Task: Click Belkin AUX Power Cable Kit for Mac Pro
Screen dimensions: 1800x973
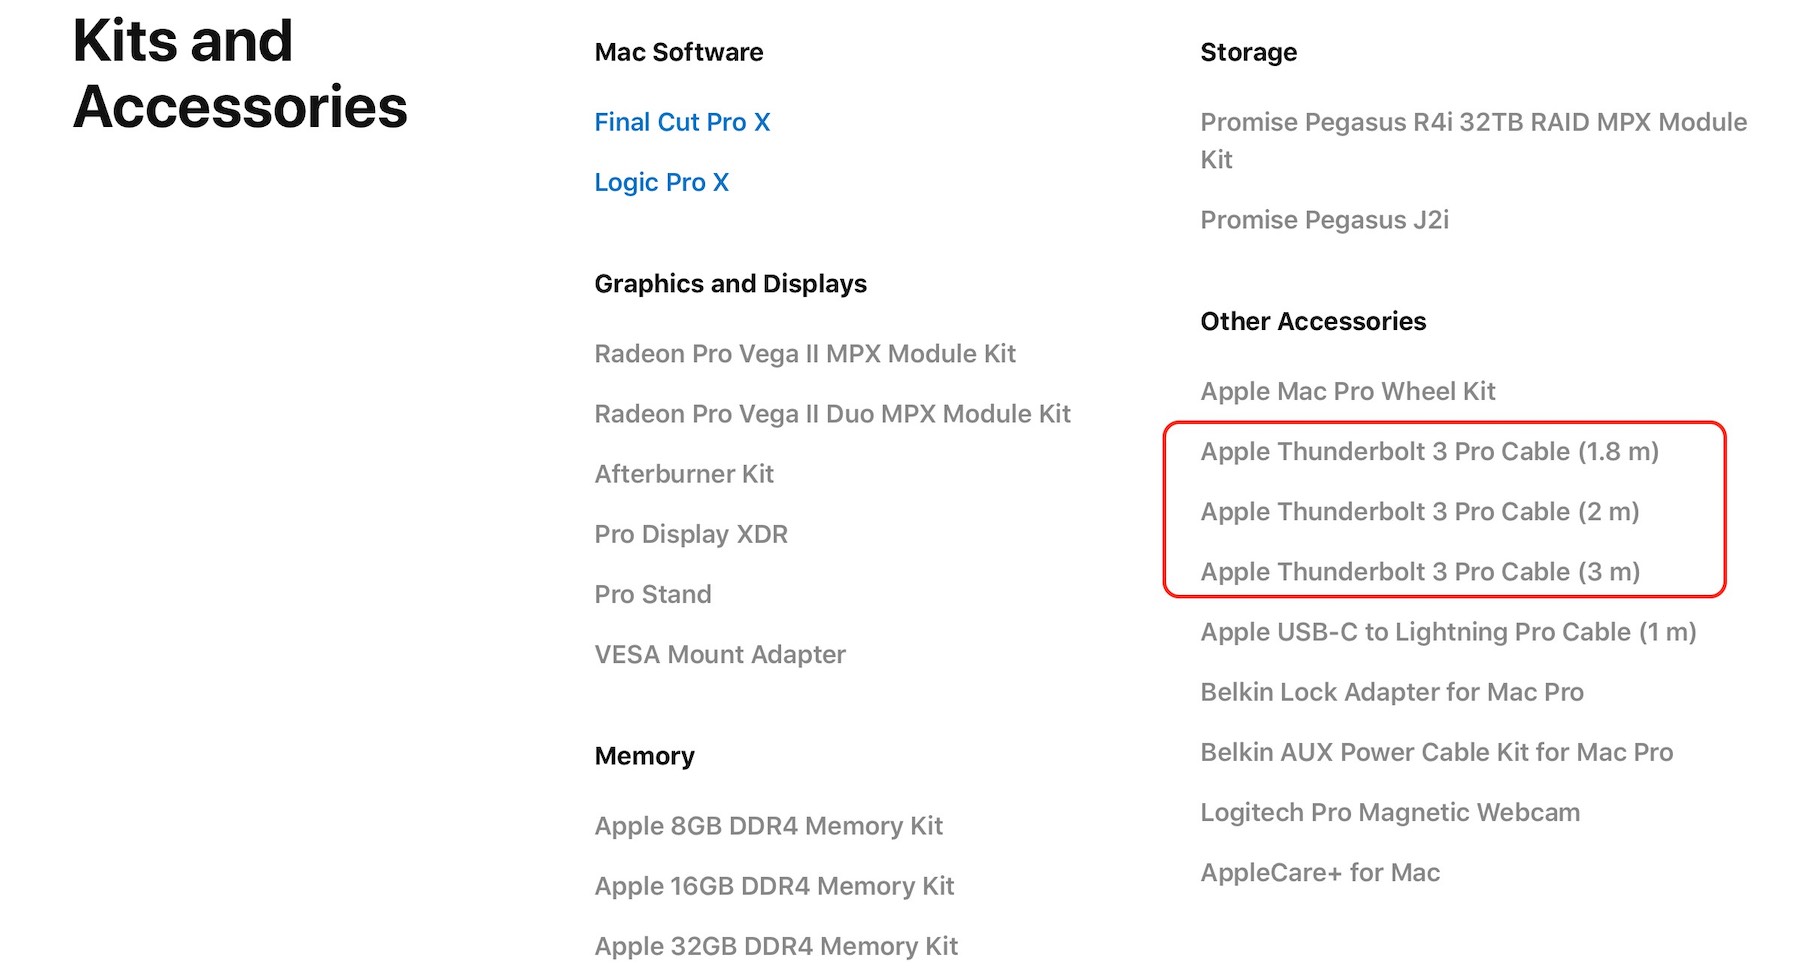Action: 1436,752
